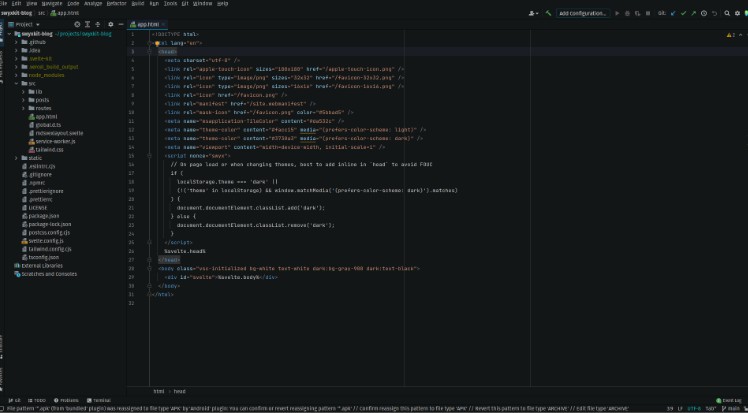Select tailwind.config.cjs in project tree
This screenshot has height=413, width=748.
coord(46,249)
